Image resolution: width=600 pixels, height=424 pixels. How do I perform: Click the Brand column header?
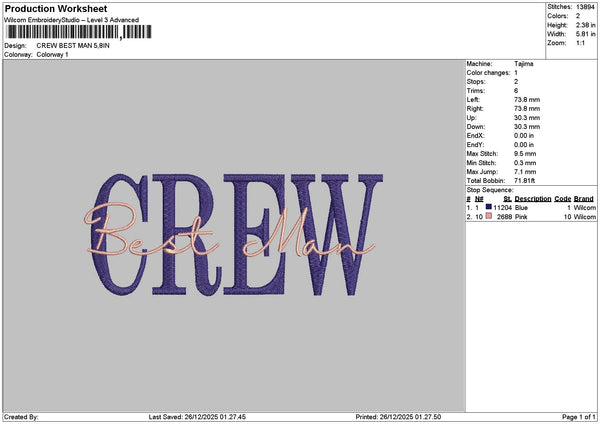(584, 199)
